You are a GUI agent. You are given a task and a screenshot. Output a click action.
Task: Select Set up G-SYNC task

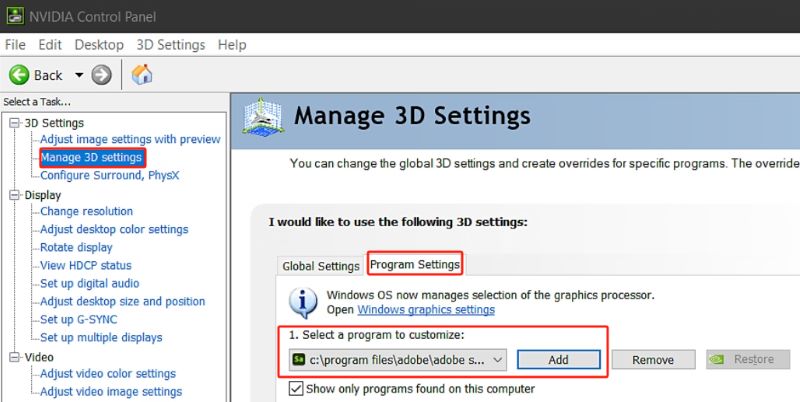click(79, 320)
